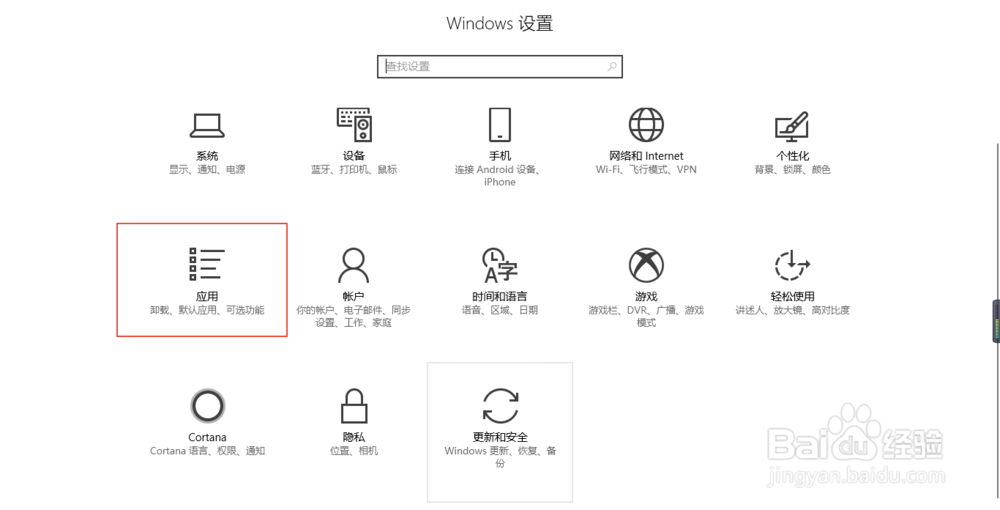Click the magnifier search icon in search box
The width and height of the screenshot is (1000, 510).
(x=612, y=66)
